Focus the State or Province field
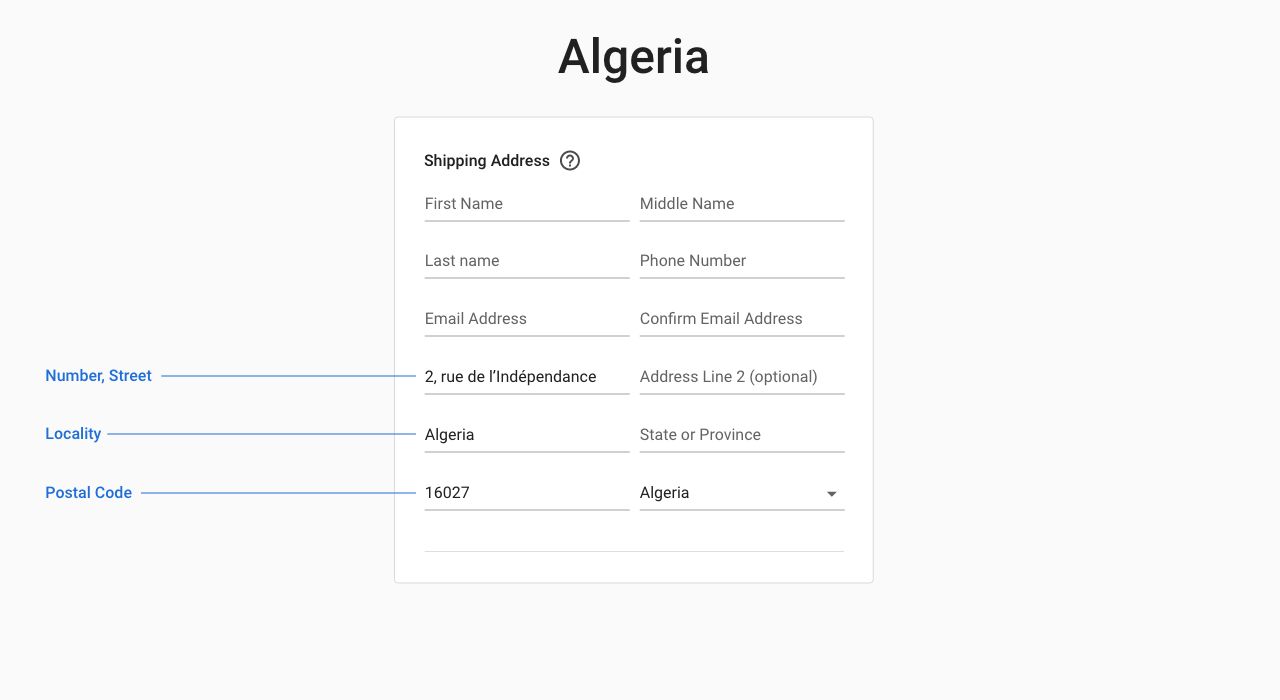The height and width of the screenshot is (700, 1280). pyautogui.click(x=741, y=435)
